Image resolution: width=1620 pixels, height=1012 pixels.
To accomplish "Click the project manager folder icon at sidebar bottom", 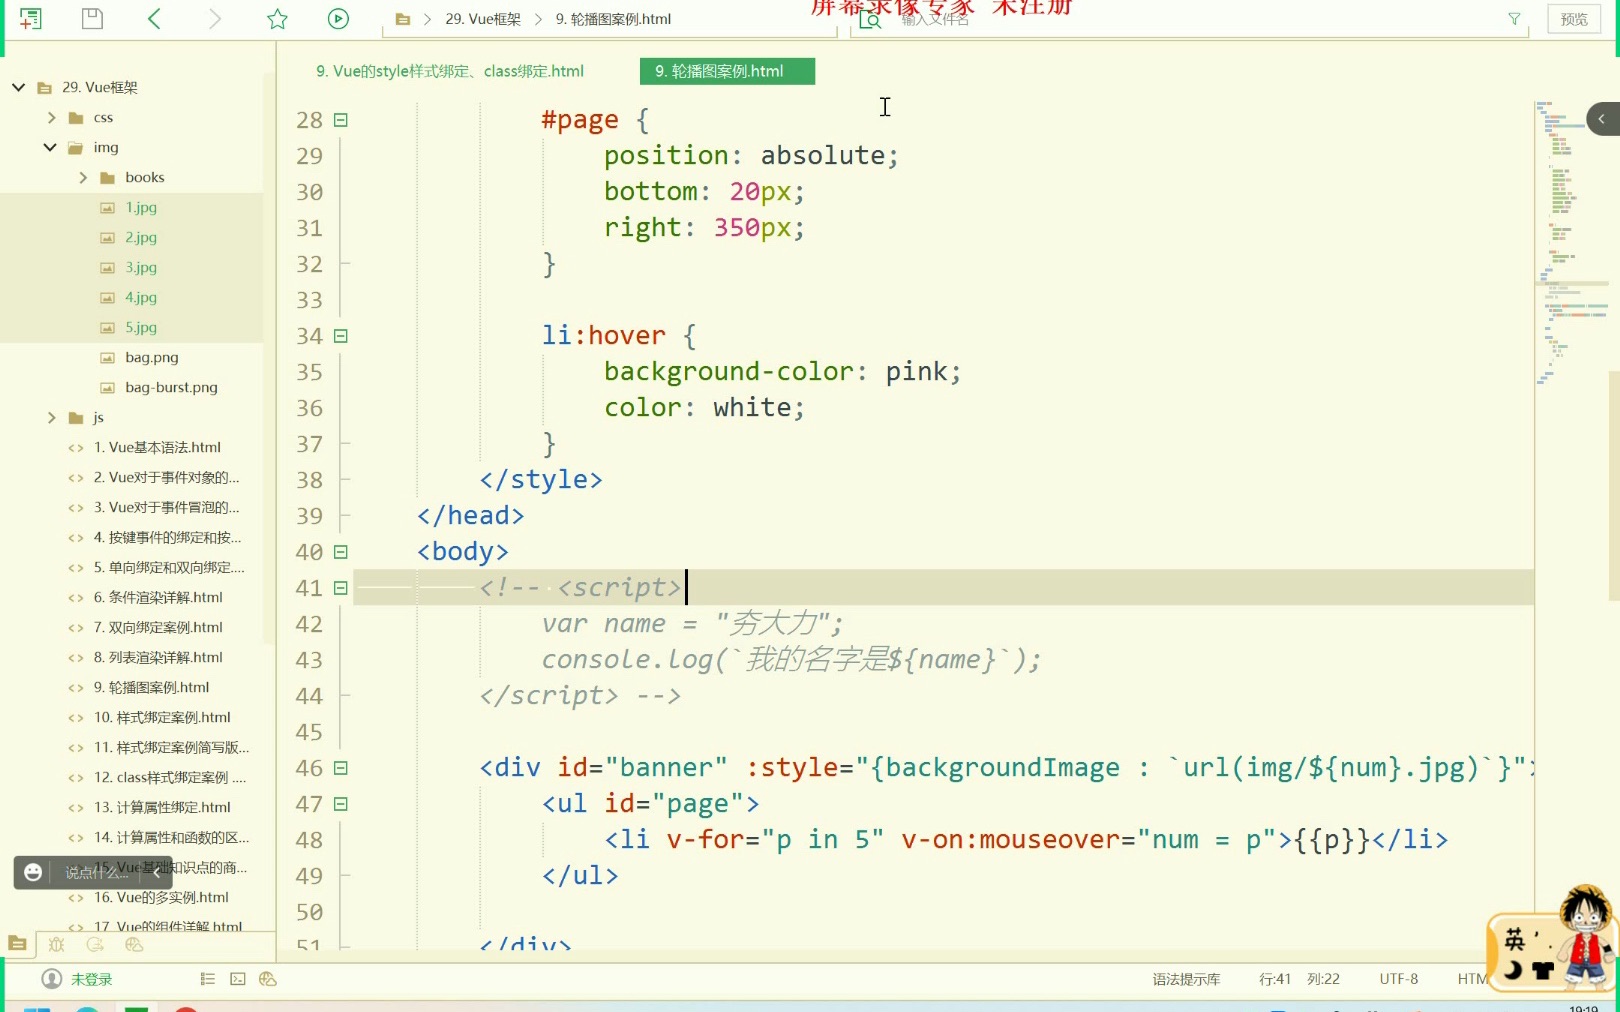I will [x=17, y=943].
